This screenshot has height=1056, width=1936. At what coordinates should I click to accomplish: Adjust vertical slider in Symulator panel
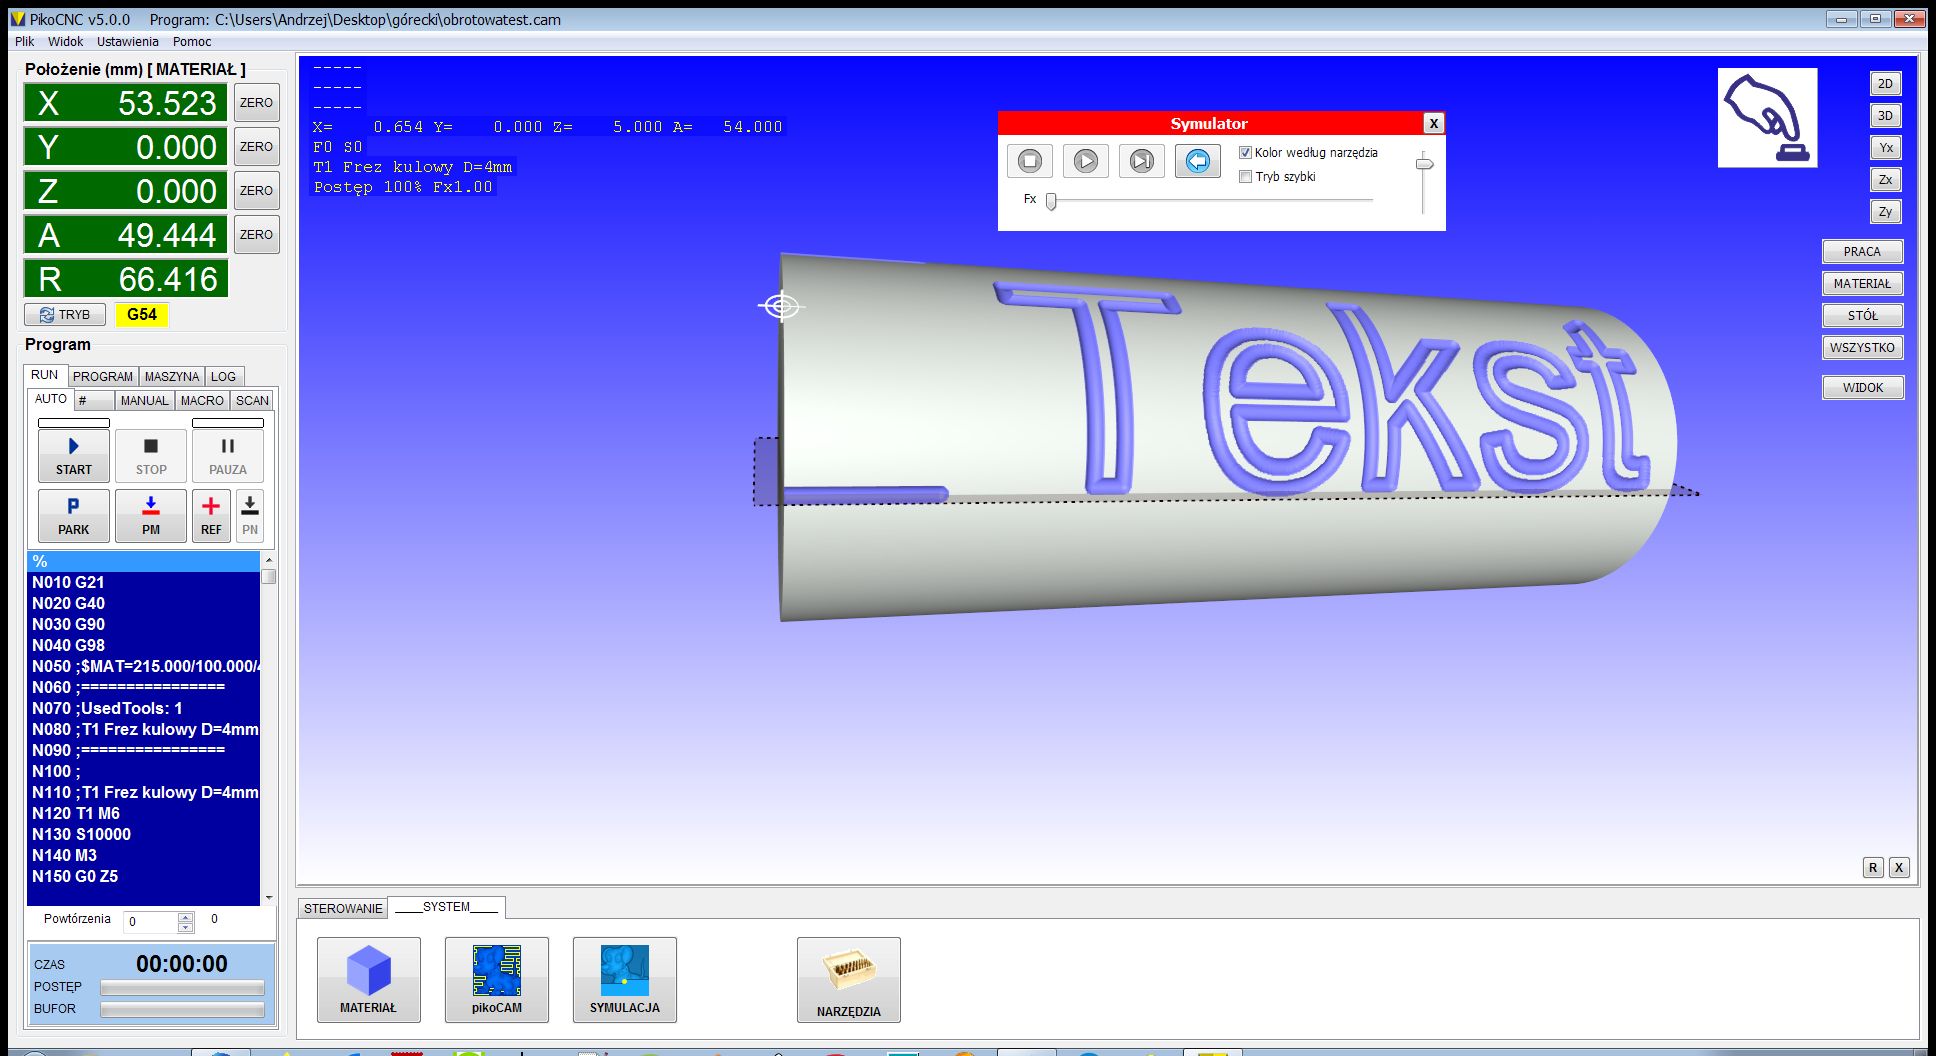[1424, 164]
